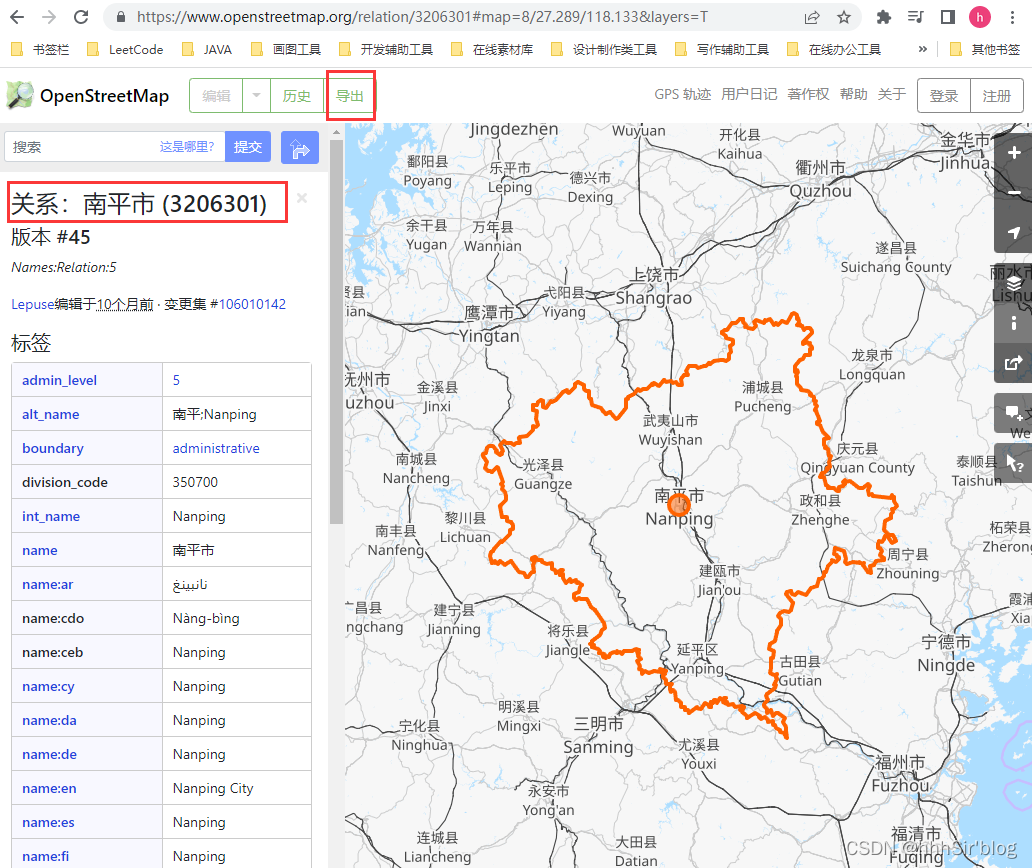The width and height of the screenshot is (1032, 868).
Task: Click the 编辑 edit button
Action: (x=216, y=96)
